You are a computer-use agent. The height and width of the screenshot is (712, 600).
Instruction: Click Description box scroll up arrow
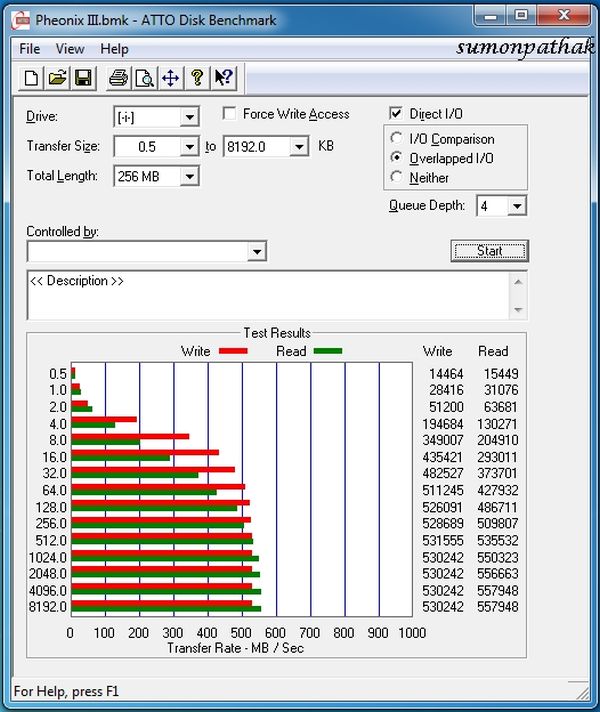click(x=518, y=282)
